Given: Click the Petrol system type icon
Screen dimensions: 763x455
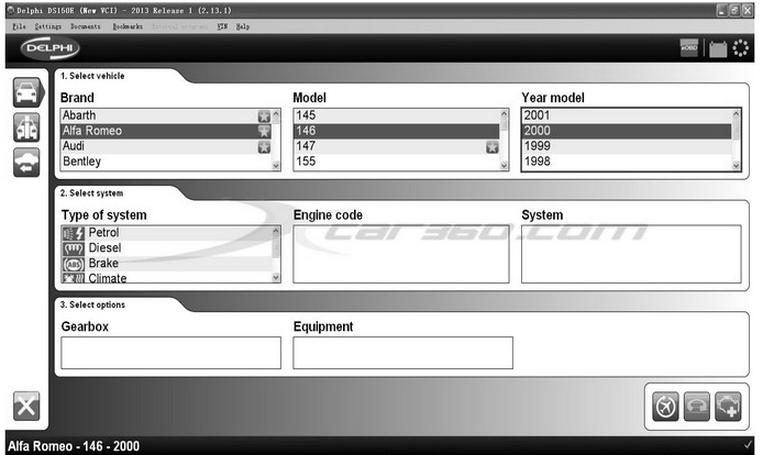Looking at the screenshot, I should (x=73, y=233).
